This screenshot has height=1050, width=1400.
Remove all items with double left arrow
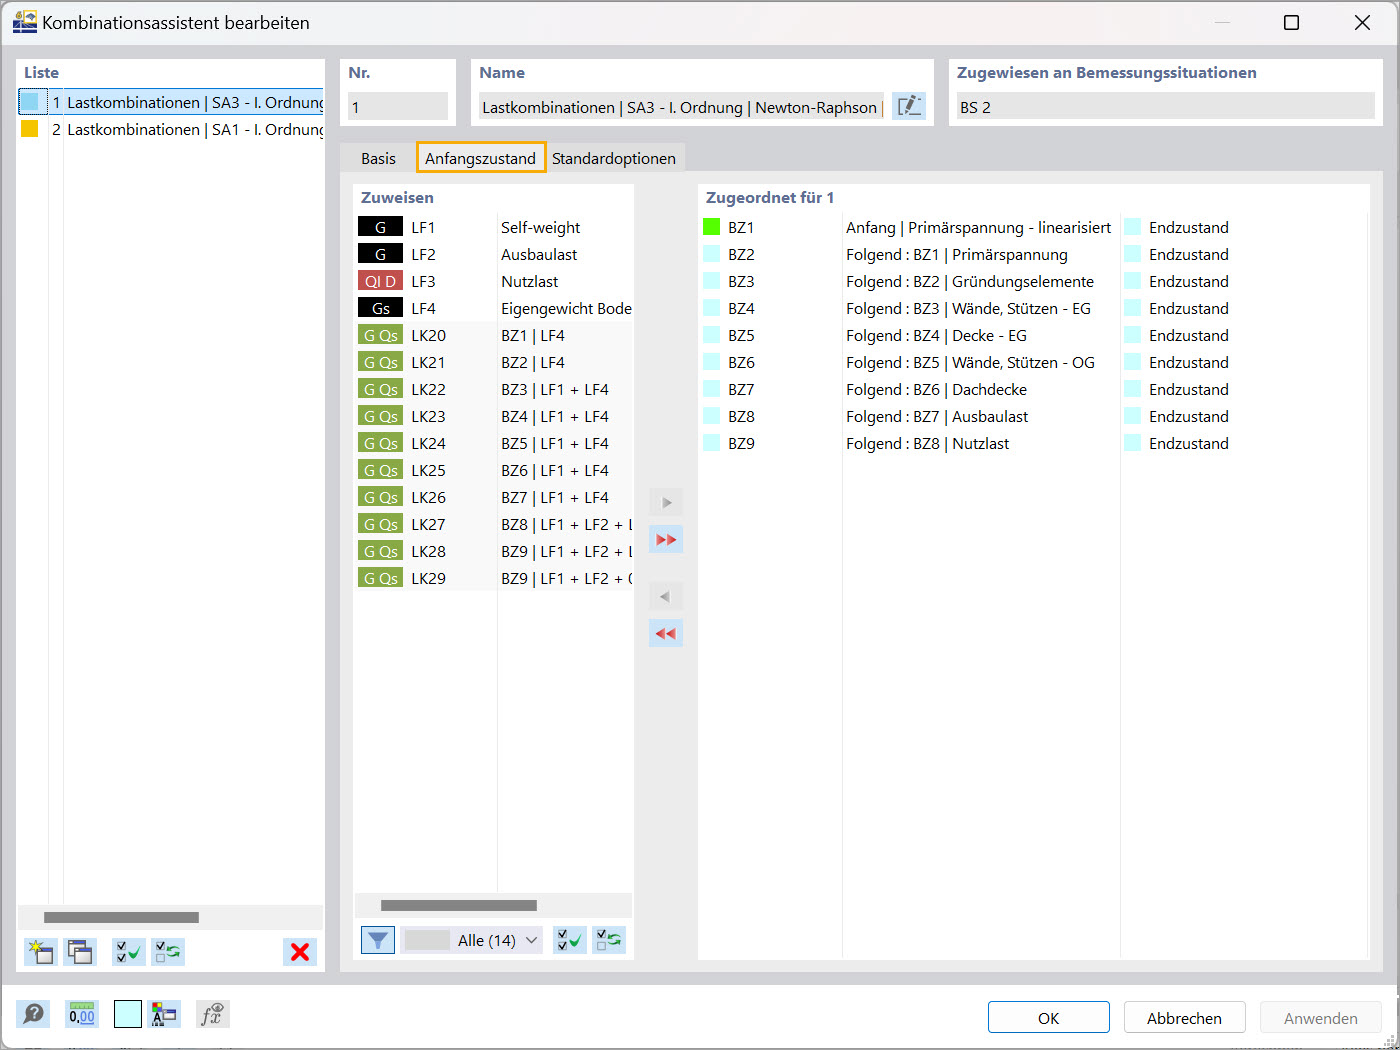666,634
